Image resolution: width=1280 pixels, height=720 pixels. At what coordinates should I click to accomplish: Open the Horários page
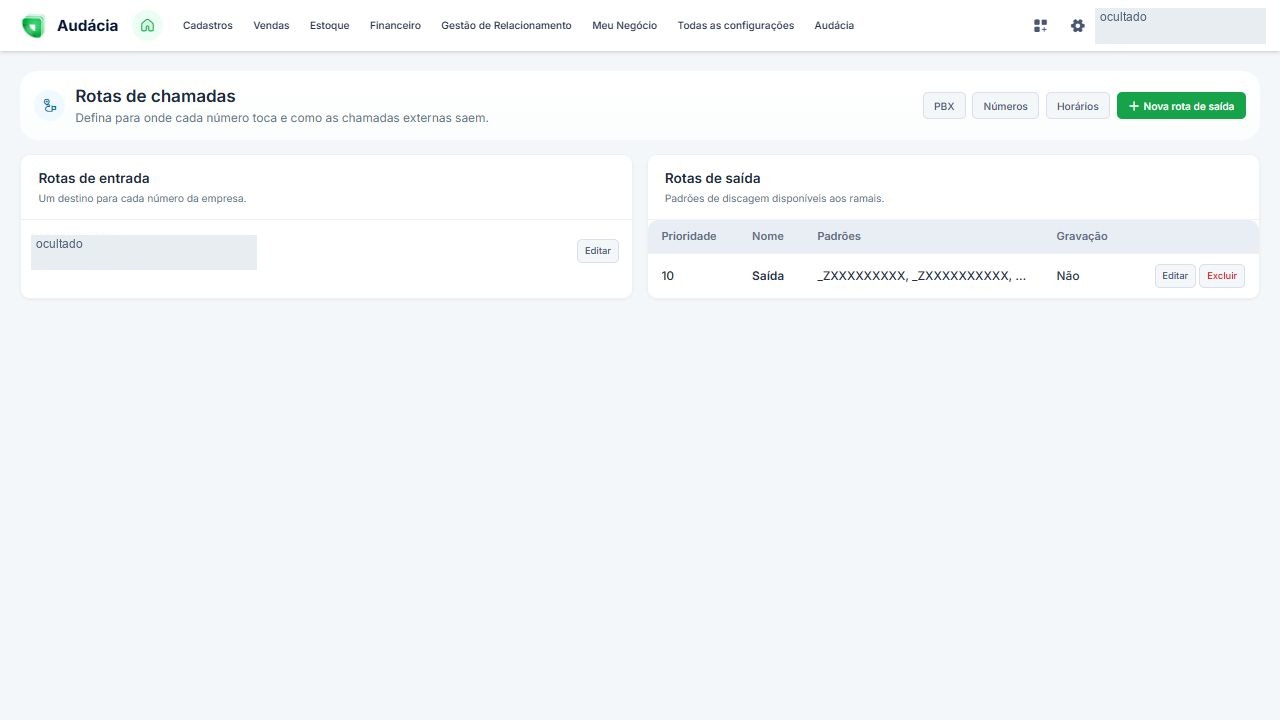click(1078, 106)
